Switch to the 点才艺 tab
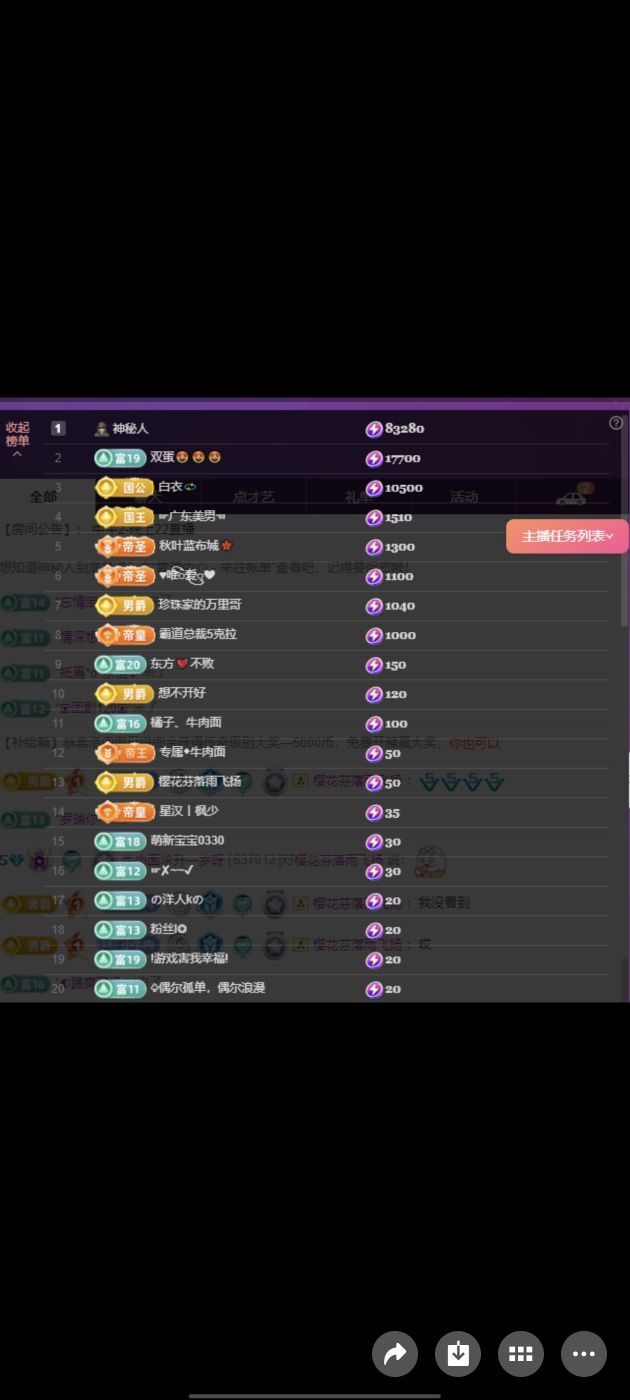The width and height of the screenshot is (630, 1400). click(253, 496)
